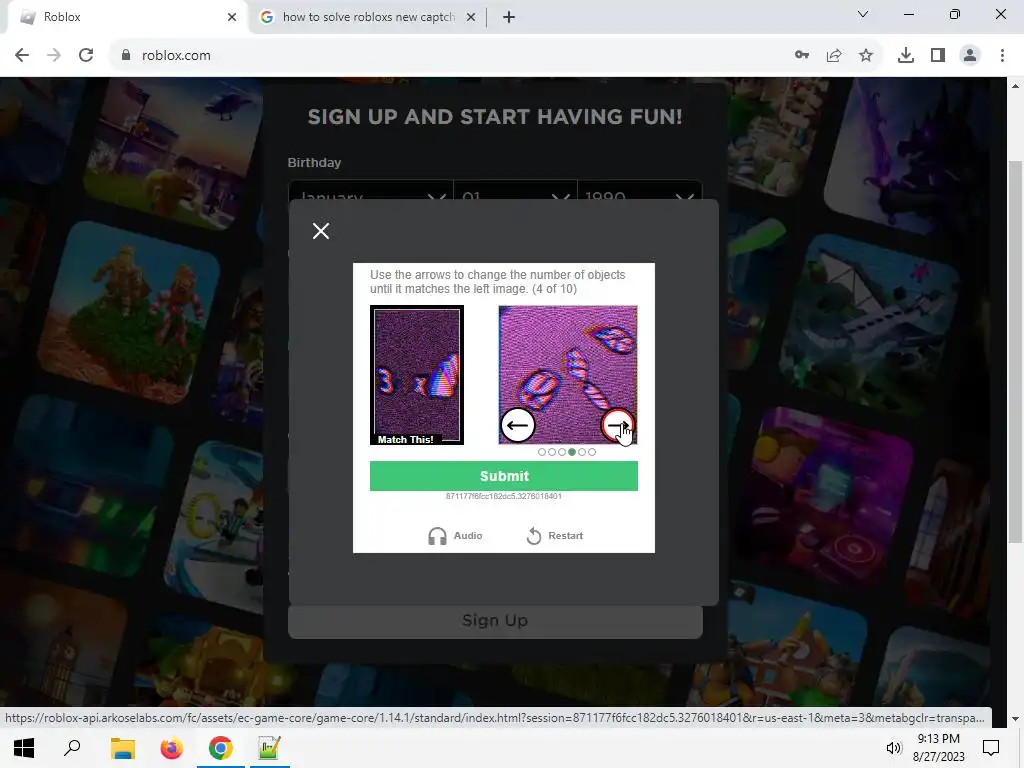This screenshot has height=768, width=1024.
Task: Open the volume control in system tray
Action: 893,748
